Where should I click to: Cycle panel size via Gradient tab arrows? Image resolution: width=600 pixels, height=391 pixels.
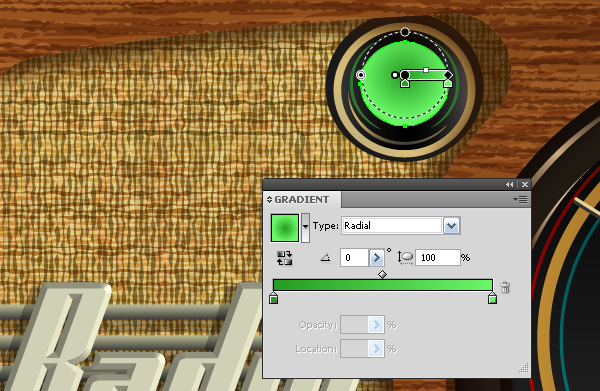click(x=269, y=200)
